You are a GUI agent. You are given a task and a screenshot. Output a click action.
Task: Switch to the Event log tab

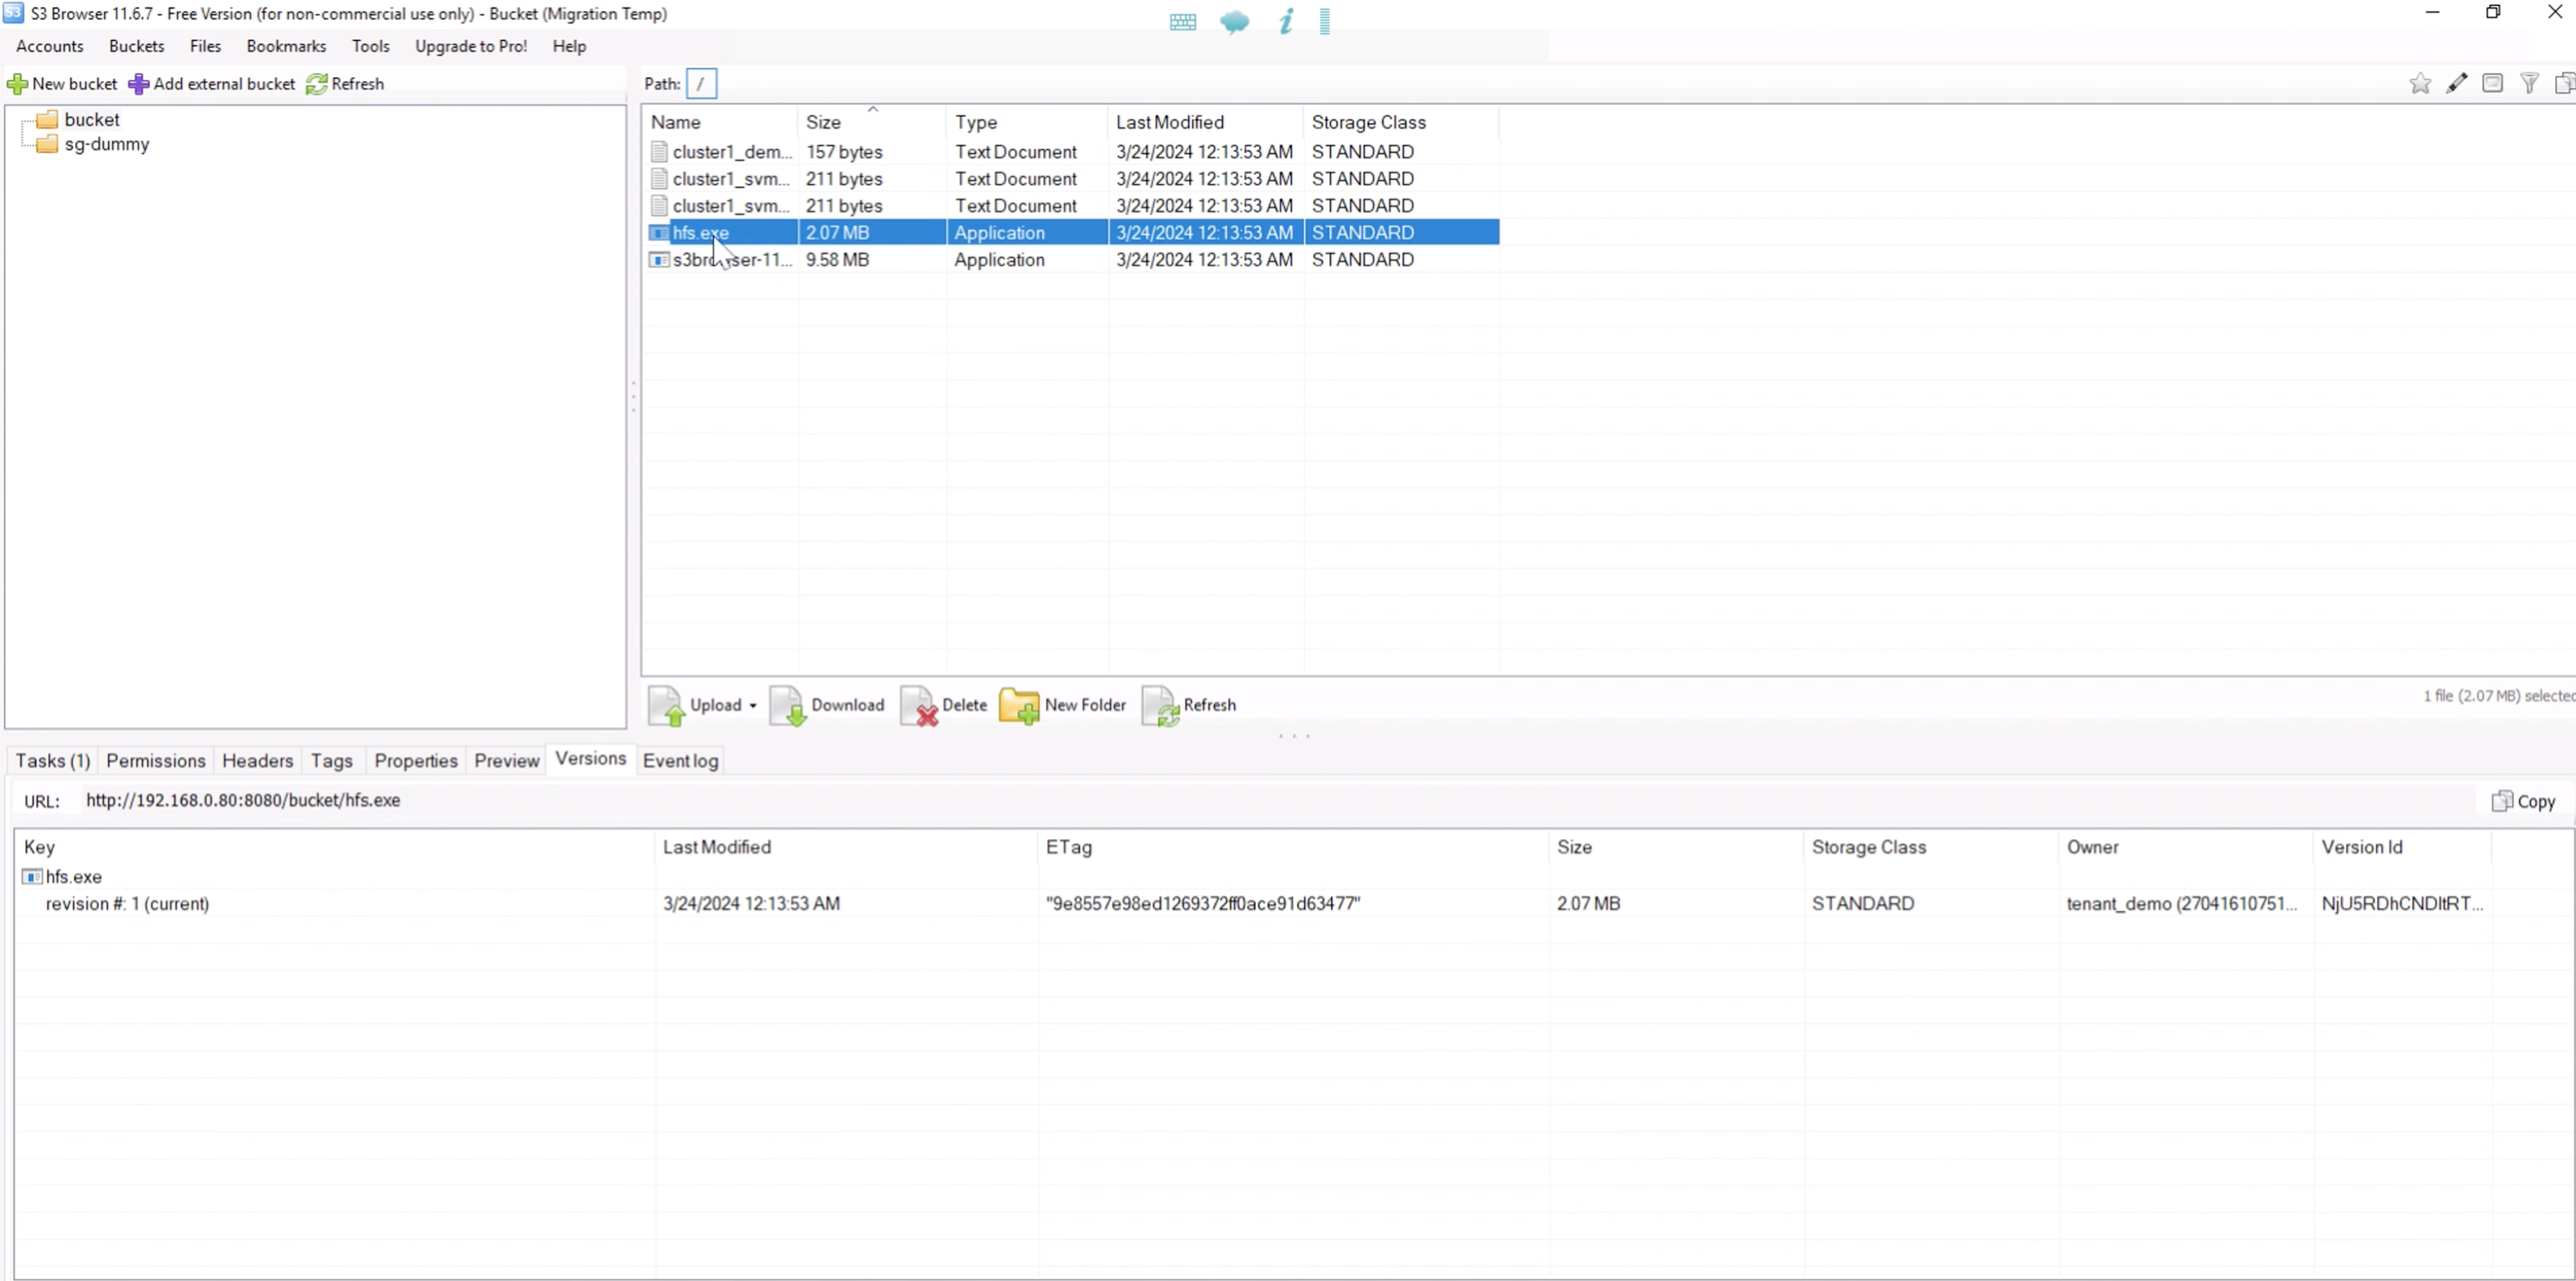[x=678, y=759]
